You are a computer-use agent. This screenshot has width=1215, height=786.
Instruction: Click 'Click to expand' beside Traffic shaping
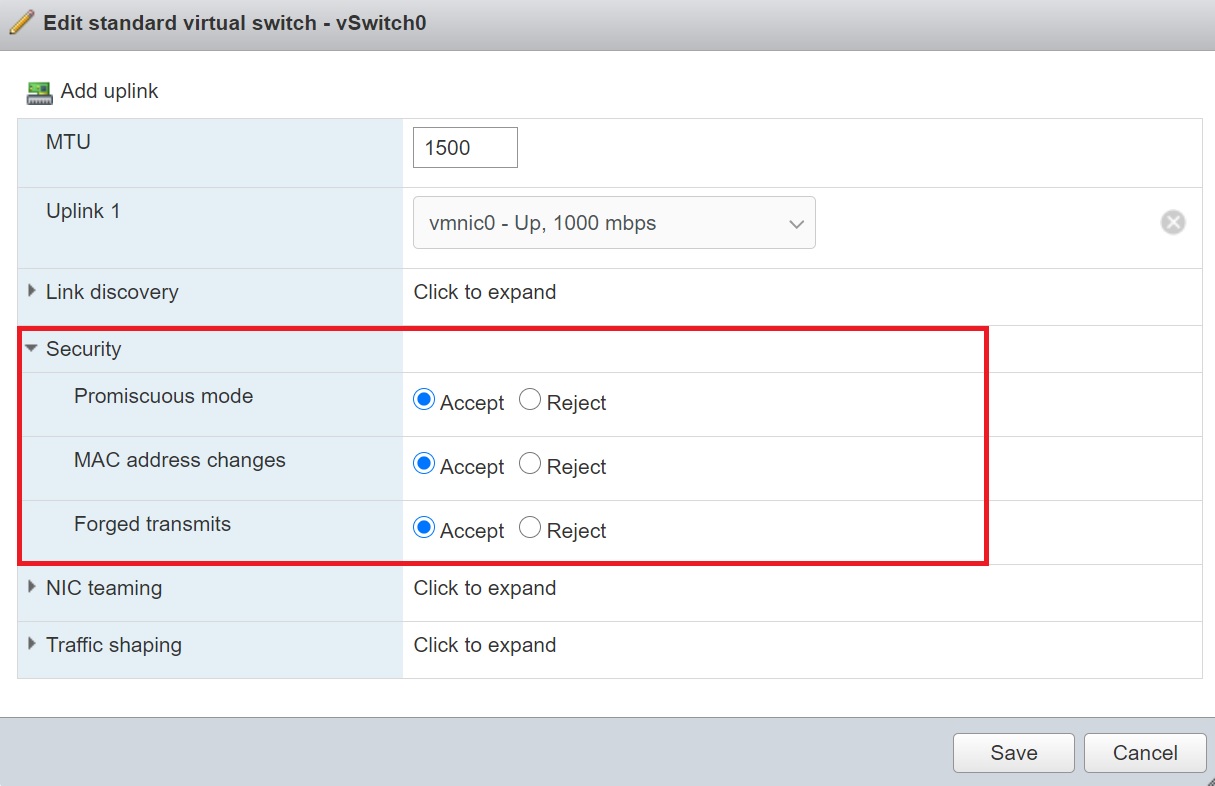(x=485, y=645)
